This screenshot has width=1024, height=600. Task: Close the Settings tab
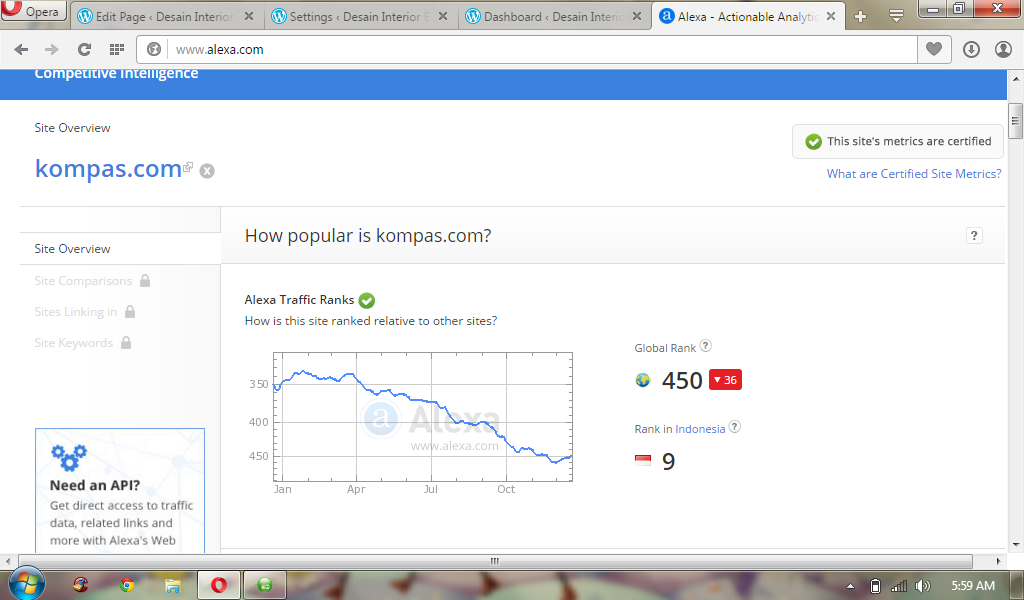(x=443, y=16)
